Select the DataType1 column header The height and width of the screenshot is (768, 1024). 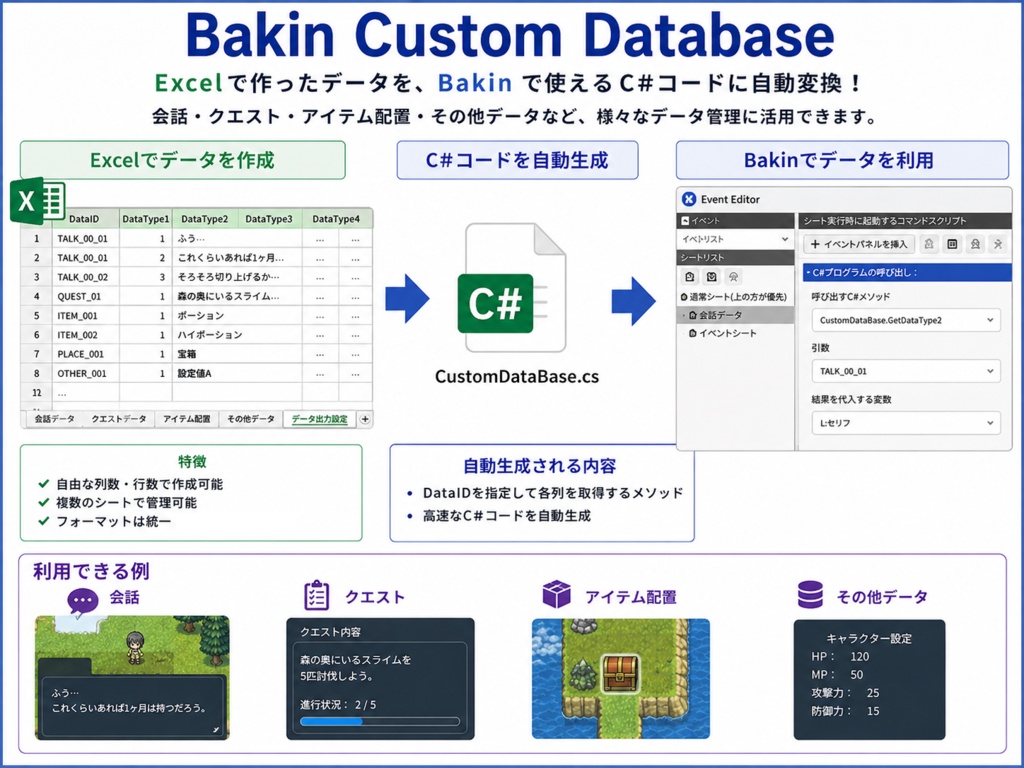(x=146, y=219)
